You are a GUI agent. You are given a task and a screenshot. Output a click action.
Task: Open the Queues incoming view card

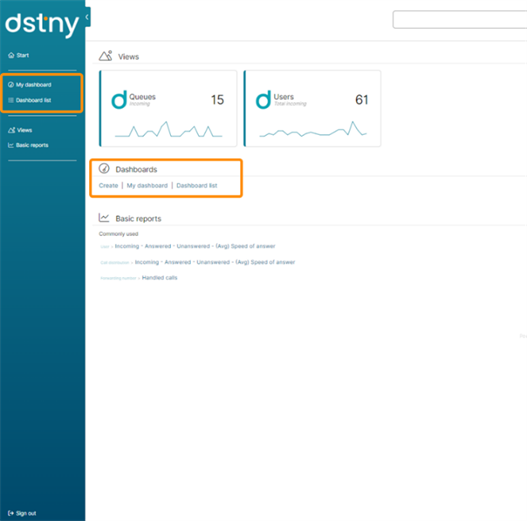click(168, 109)
